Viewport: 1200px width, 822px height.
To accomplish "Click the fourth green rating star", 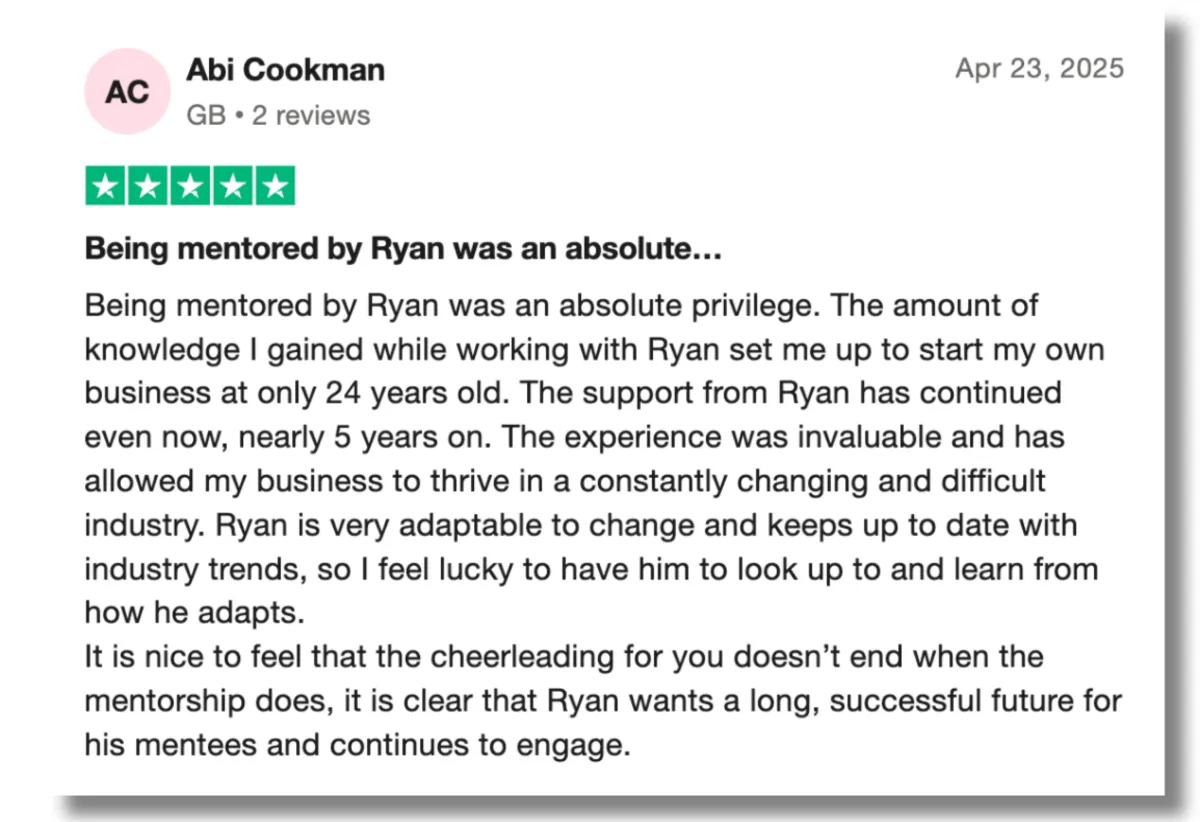I will (233, 186).
